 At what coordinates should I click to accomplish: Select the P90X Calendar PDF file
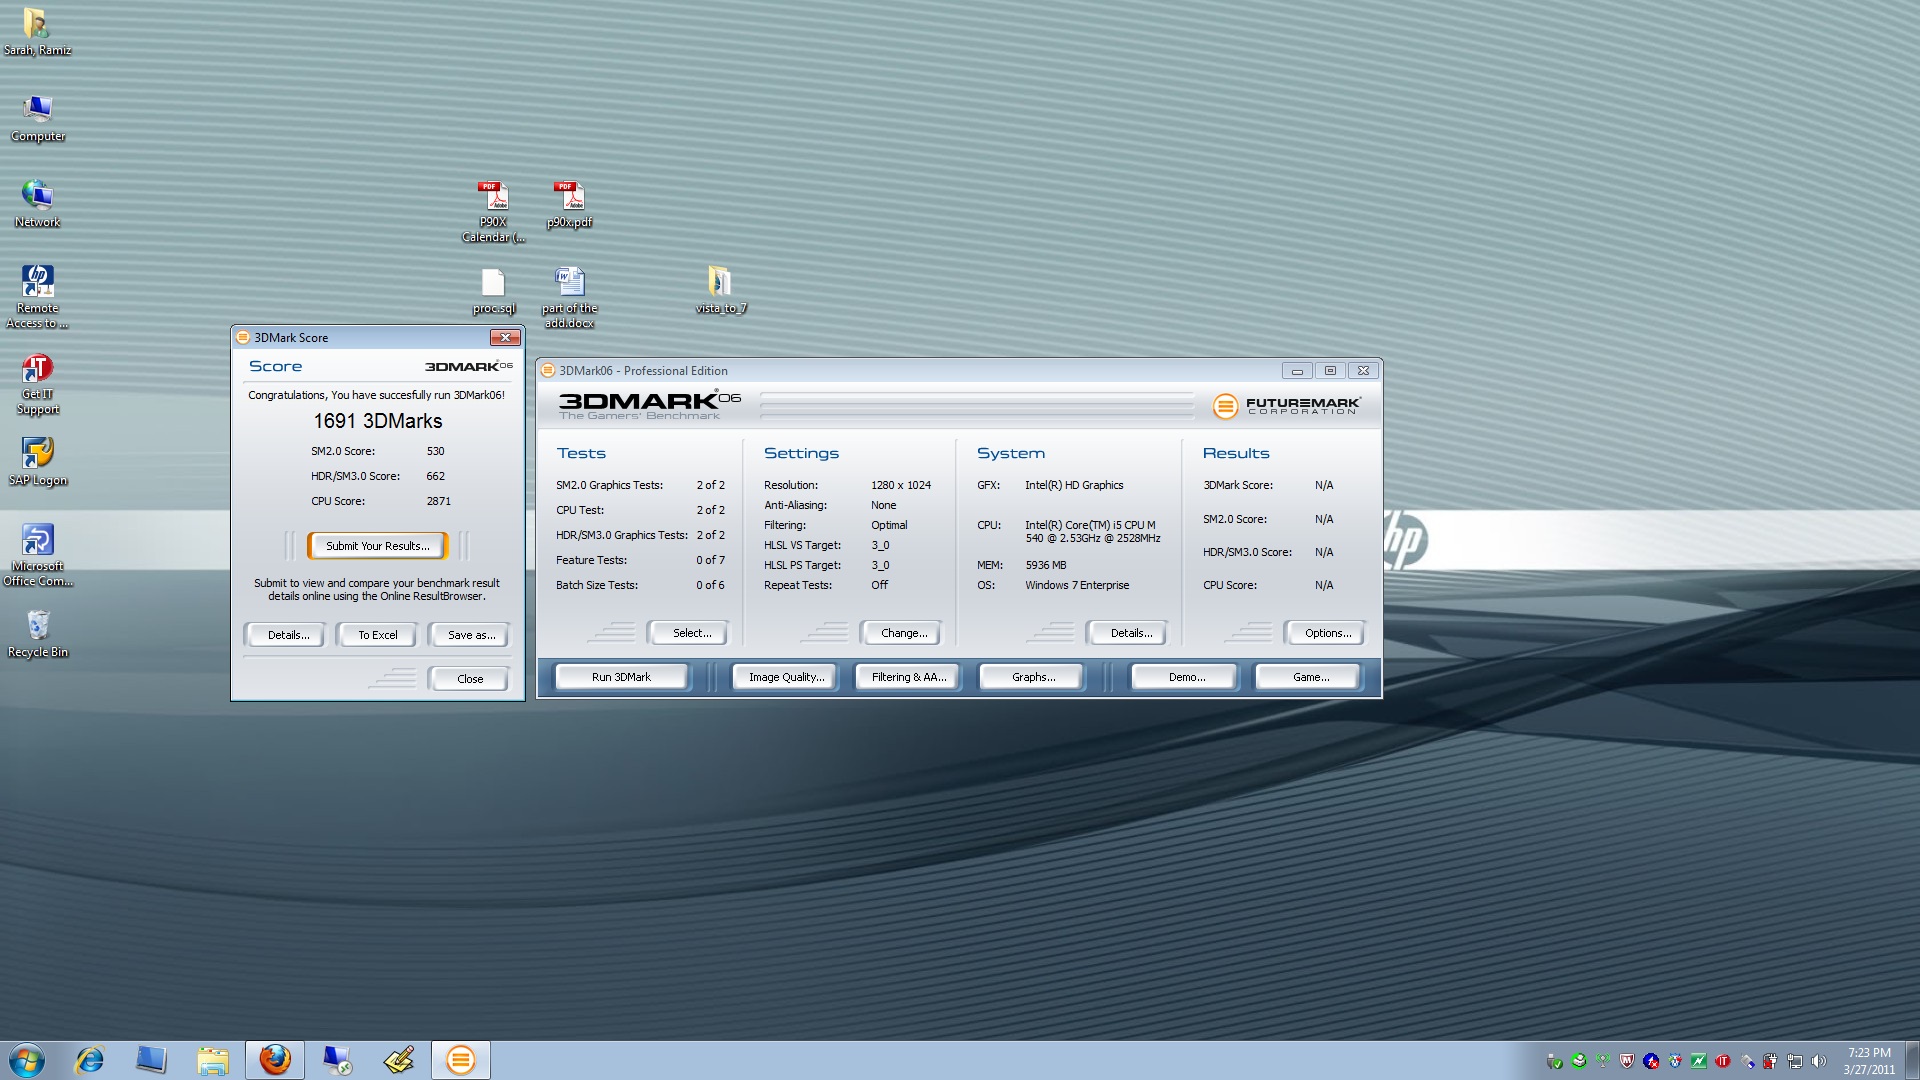493,210
